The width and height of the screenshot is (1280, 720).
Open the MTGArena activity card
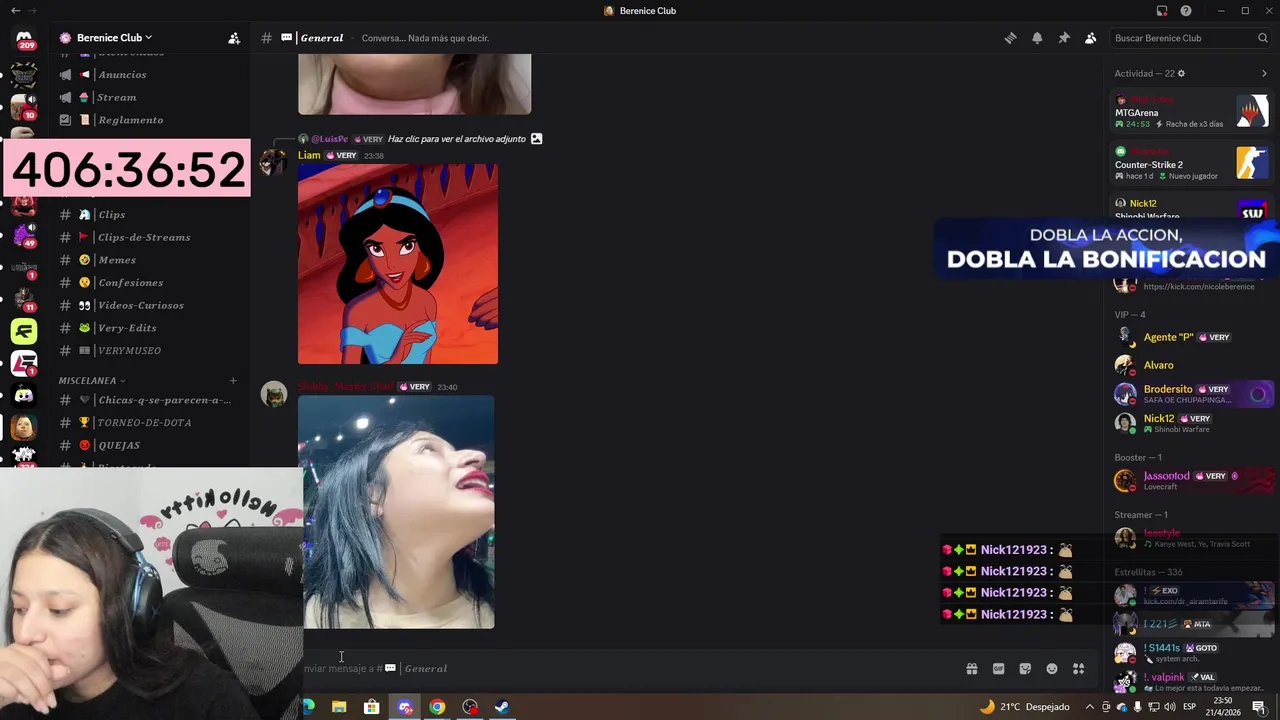click(1191, 112)
